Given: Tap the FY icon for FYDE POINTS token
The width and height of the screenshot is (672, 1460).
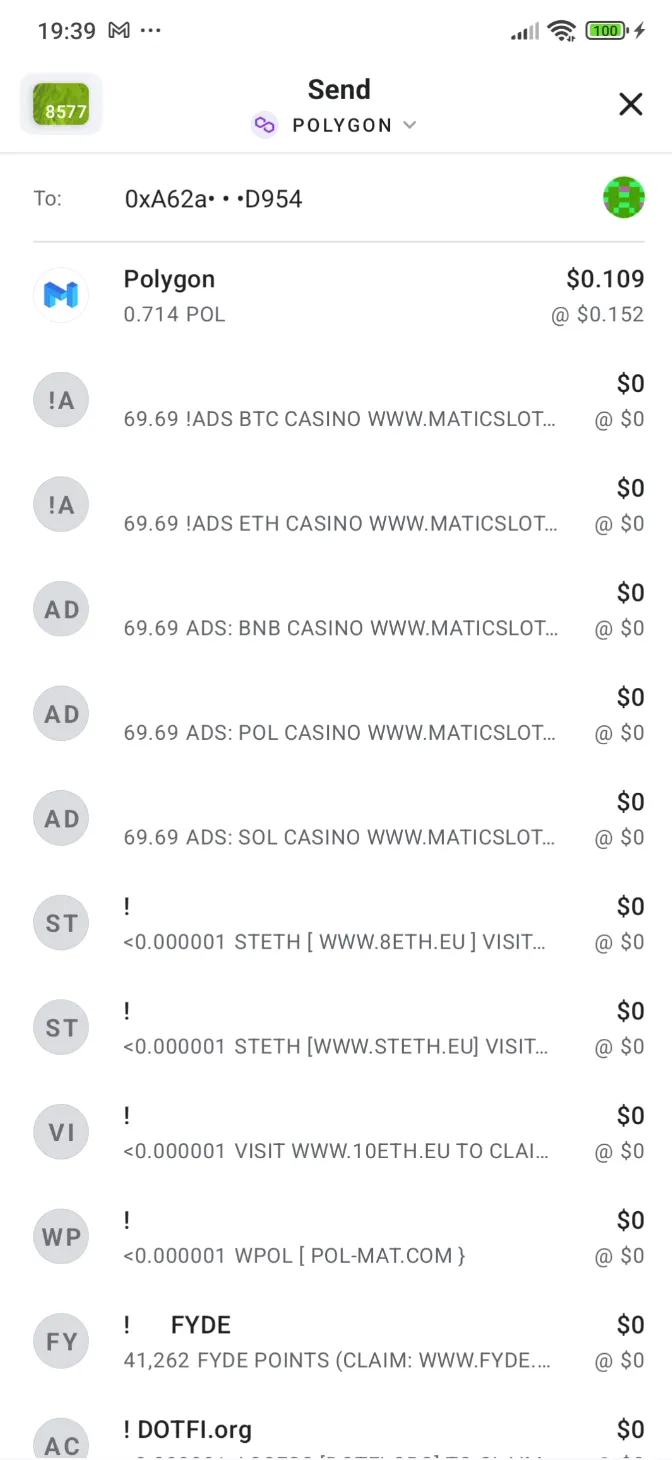Looking at the screenshot, I should coord(61,1341).
